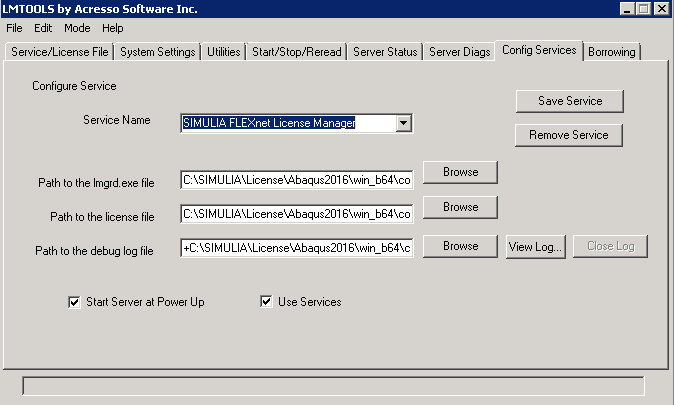Switch to the Borrowing tab
Viewport: 674px width, 405px height.
(612, 52)
